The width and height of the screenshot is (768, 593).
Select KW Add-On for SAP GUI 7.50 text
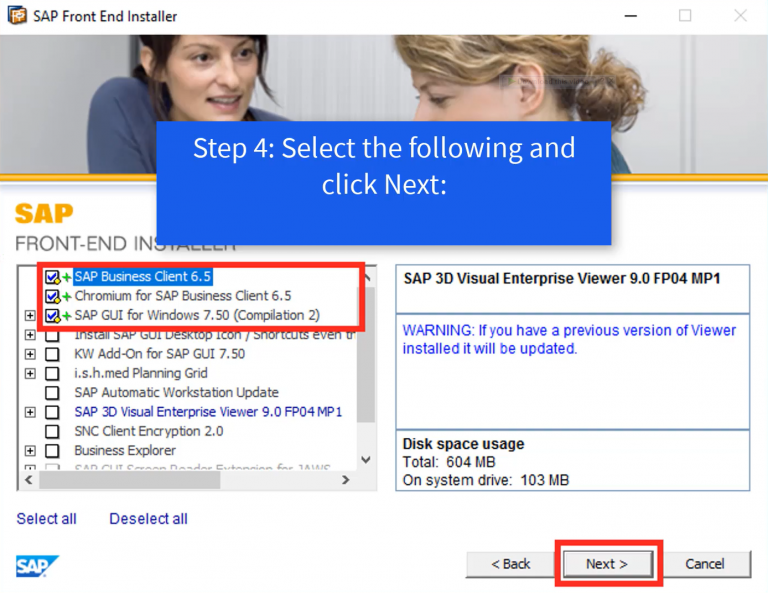coord(160,354)
